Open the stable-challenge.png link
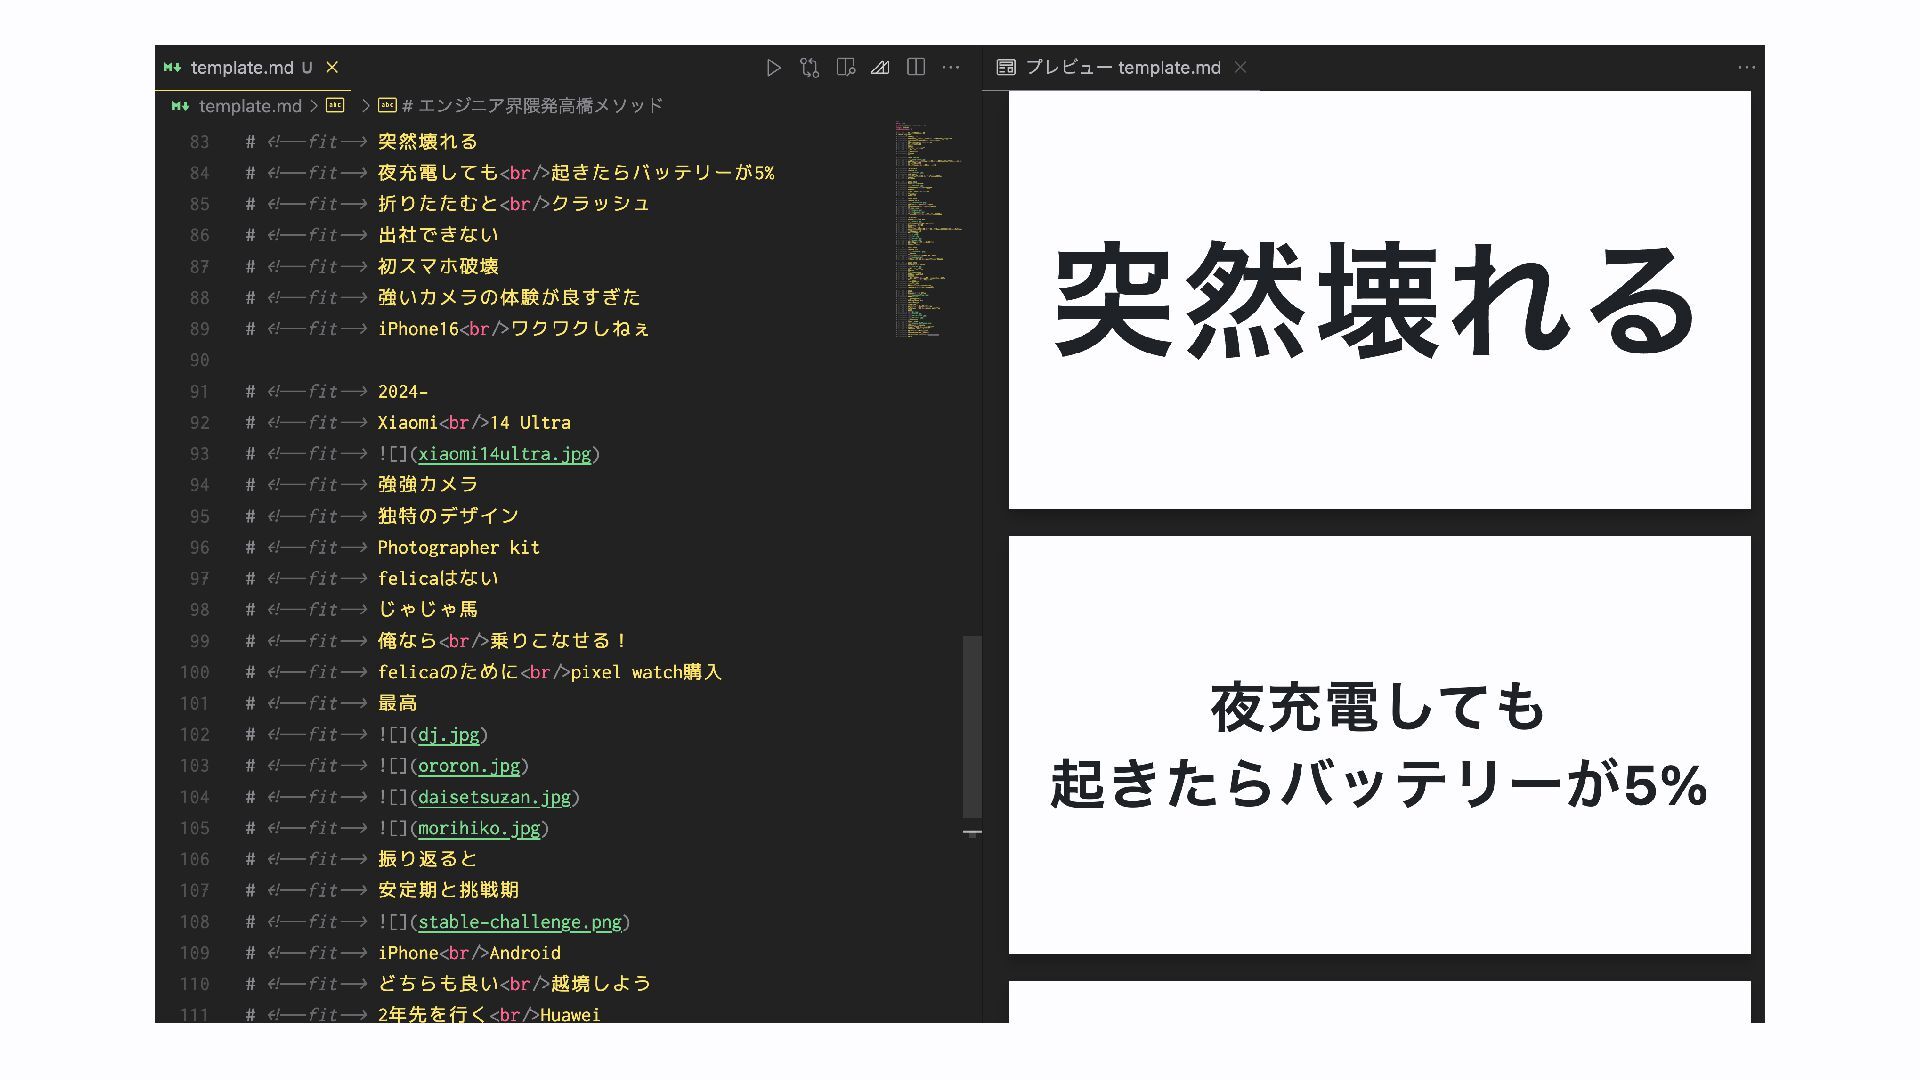Image resolution: width=1920 pixels, height=1080 pixels. pos(520,922)
